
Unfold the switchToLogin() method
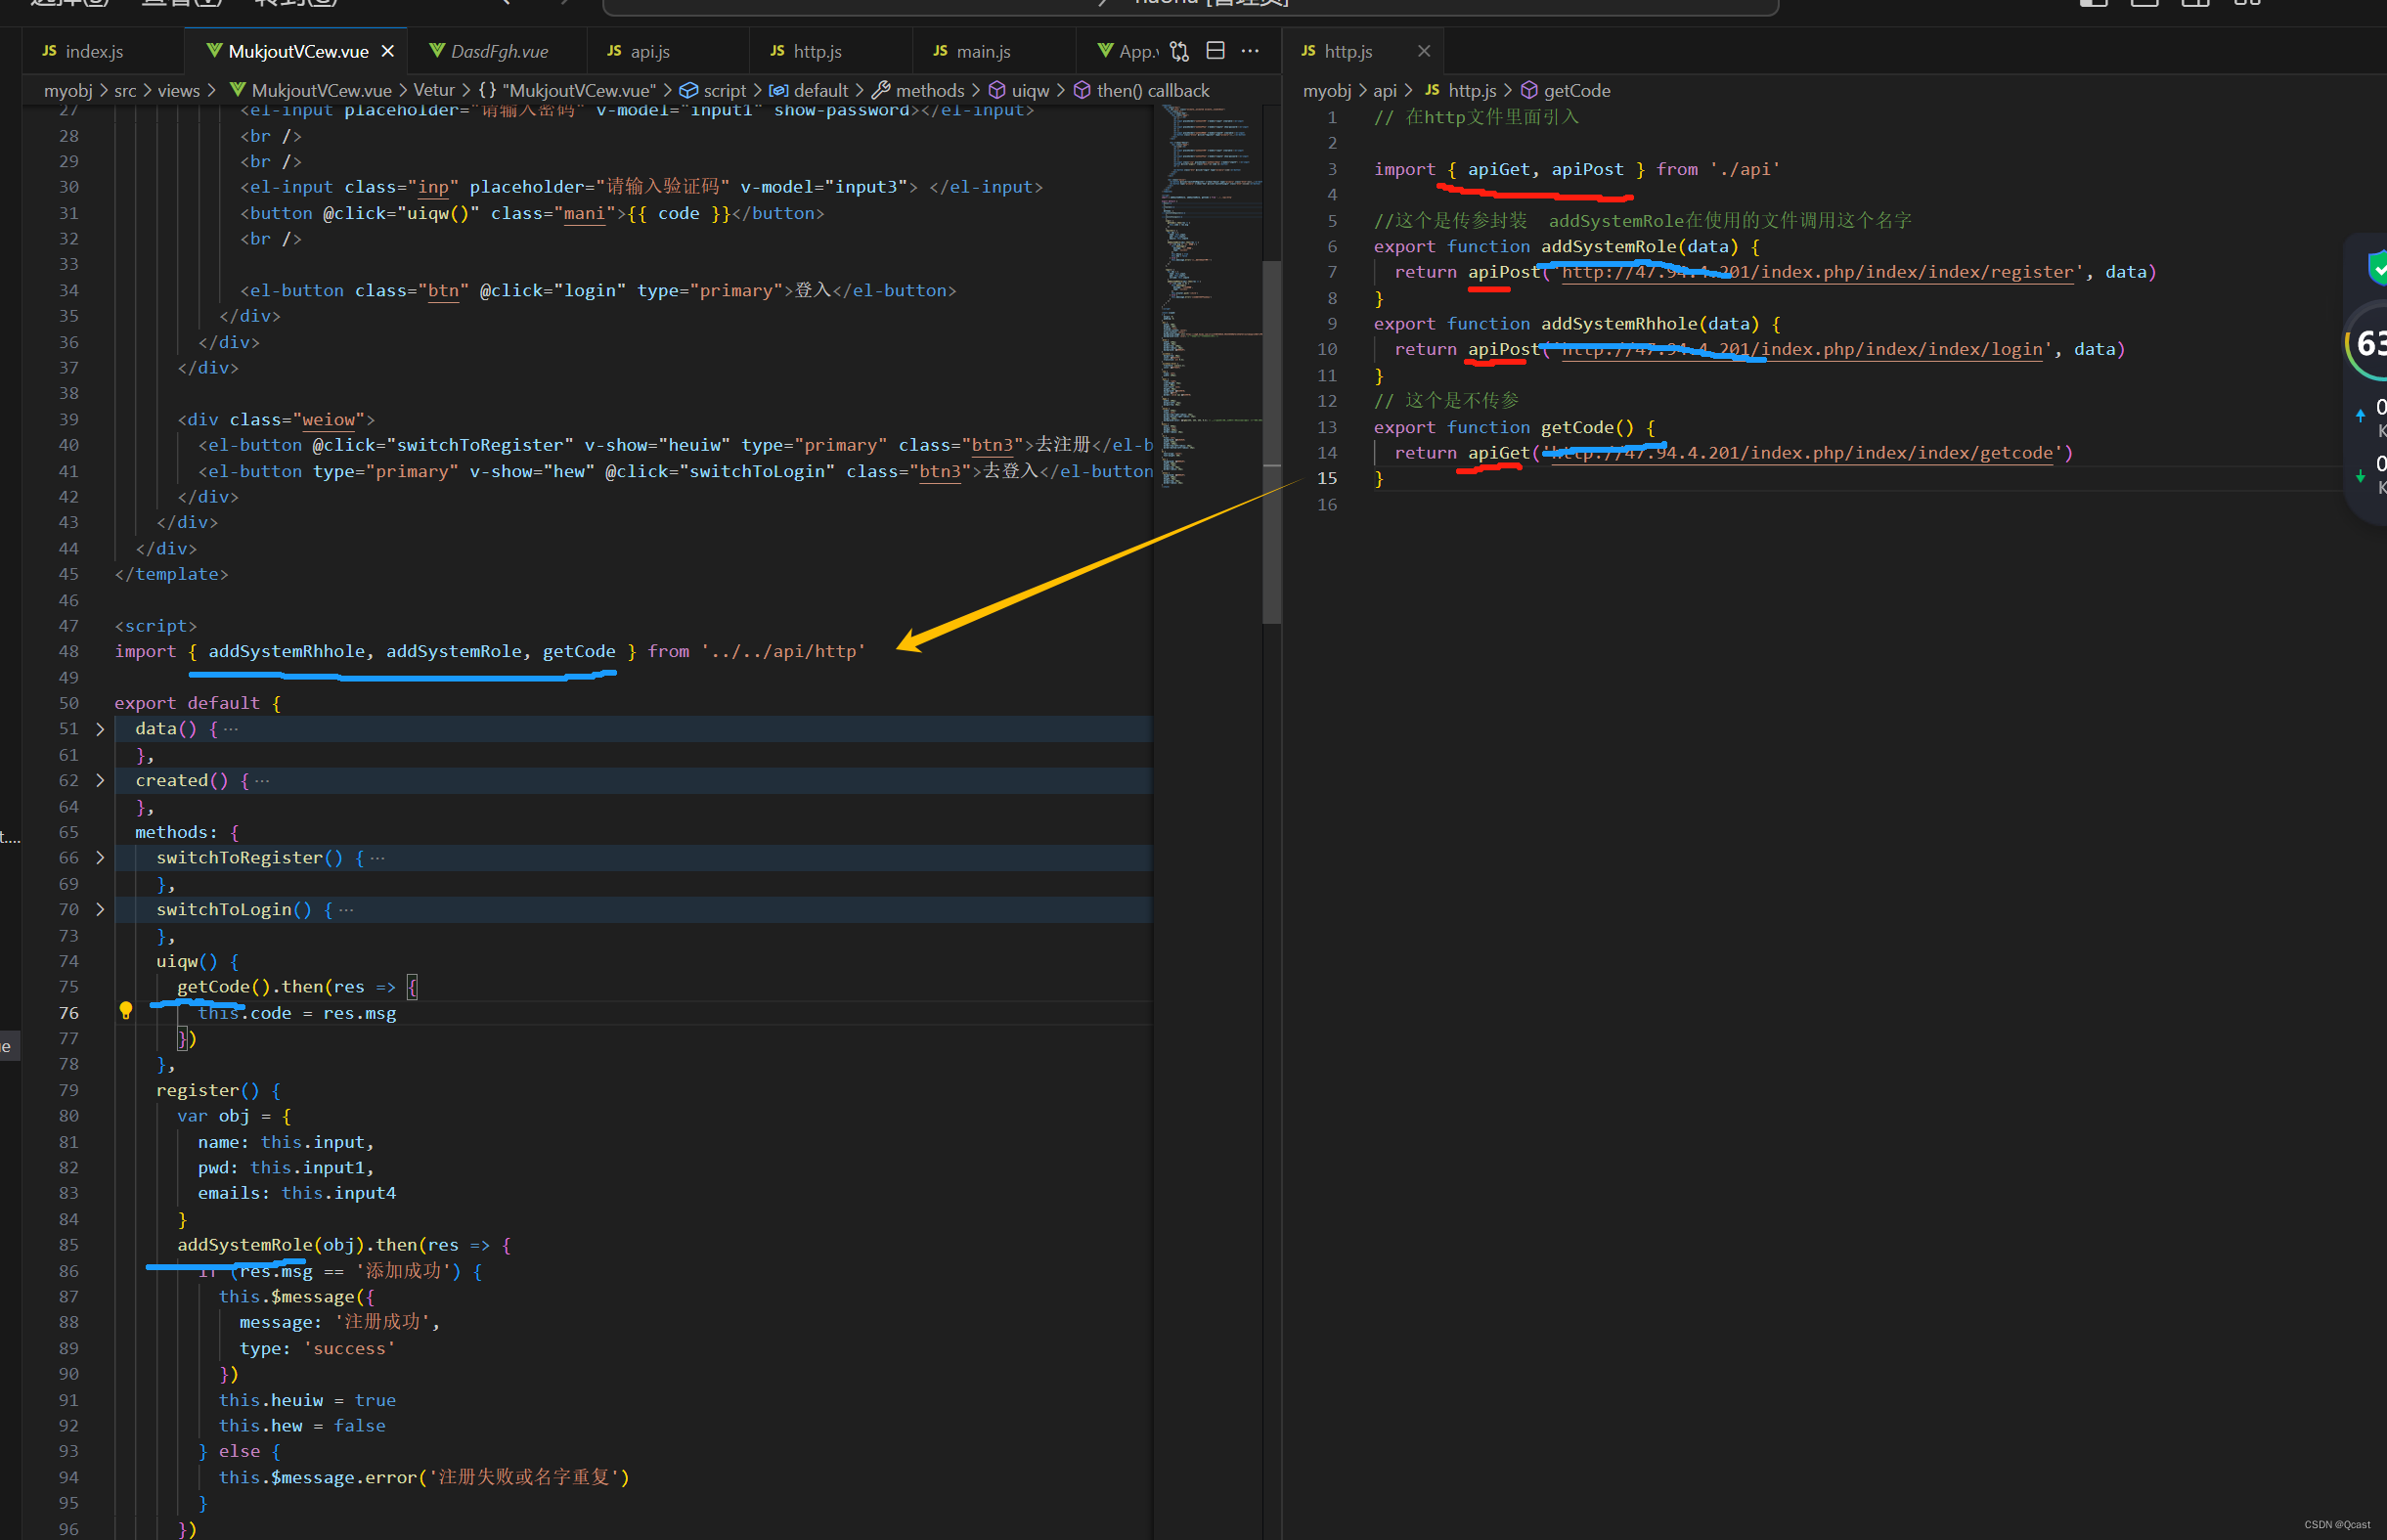tap(100, 910)
